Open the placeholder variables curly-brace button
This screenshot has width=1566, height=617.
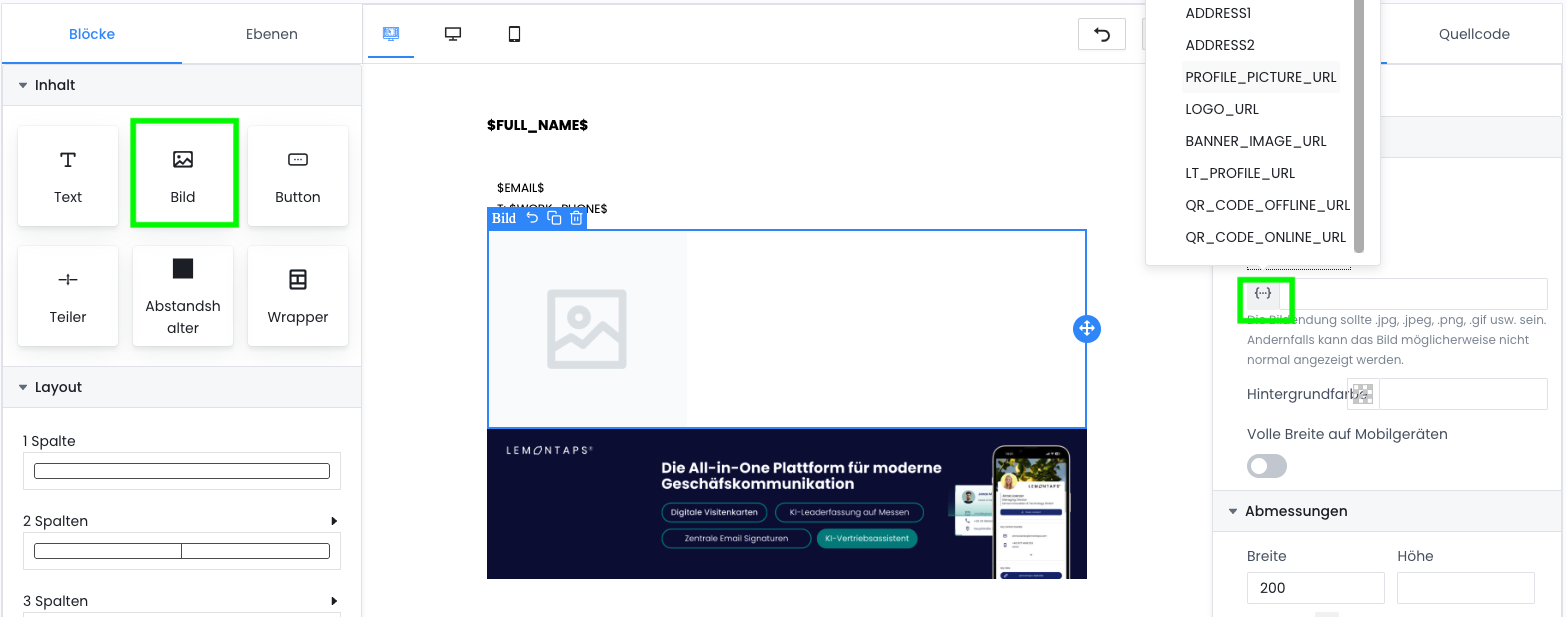(1264, 293)
